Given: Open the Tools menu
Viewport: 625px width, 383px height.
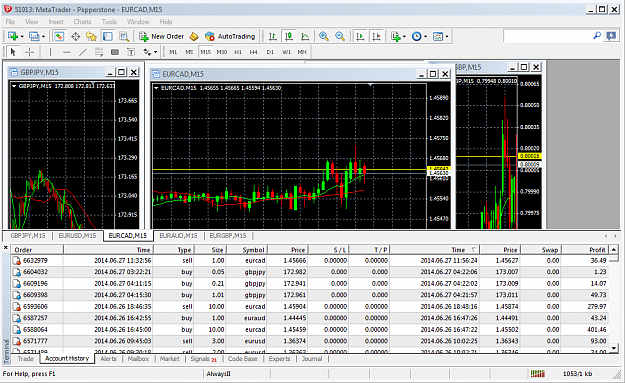Looking at the screenshot, I should (109, 22).
